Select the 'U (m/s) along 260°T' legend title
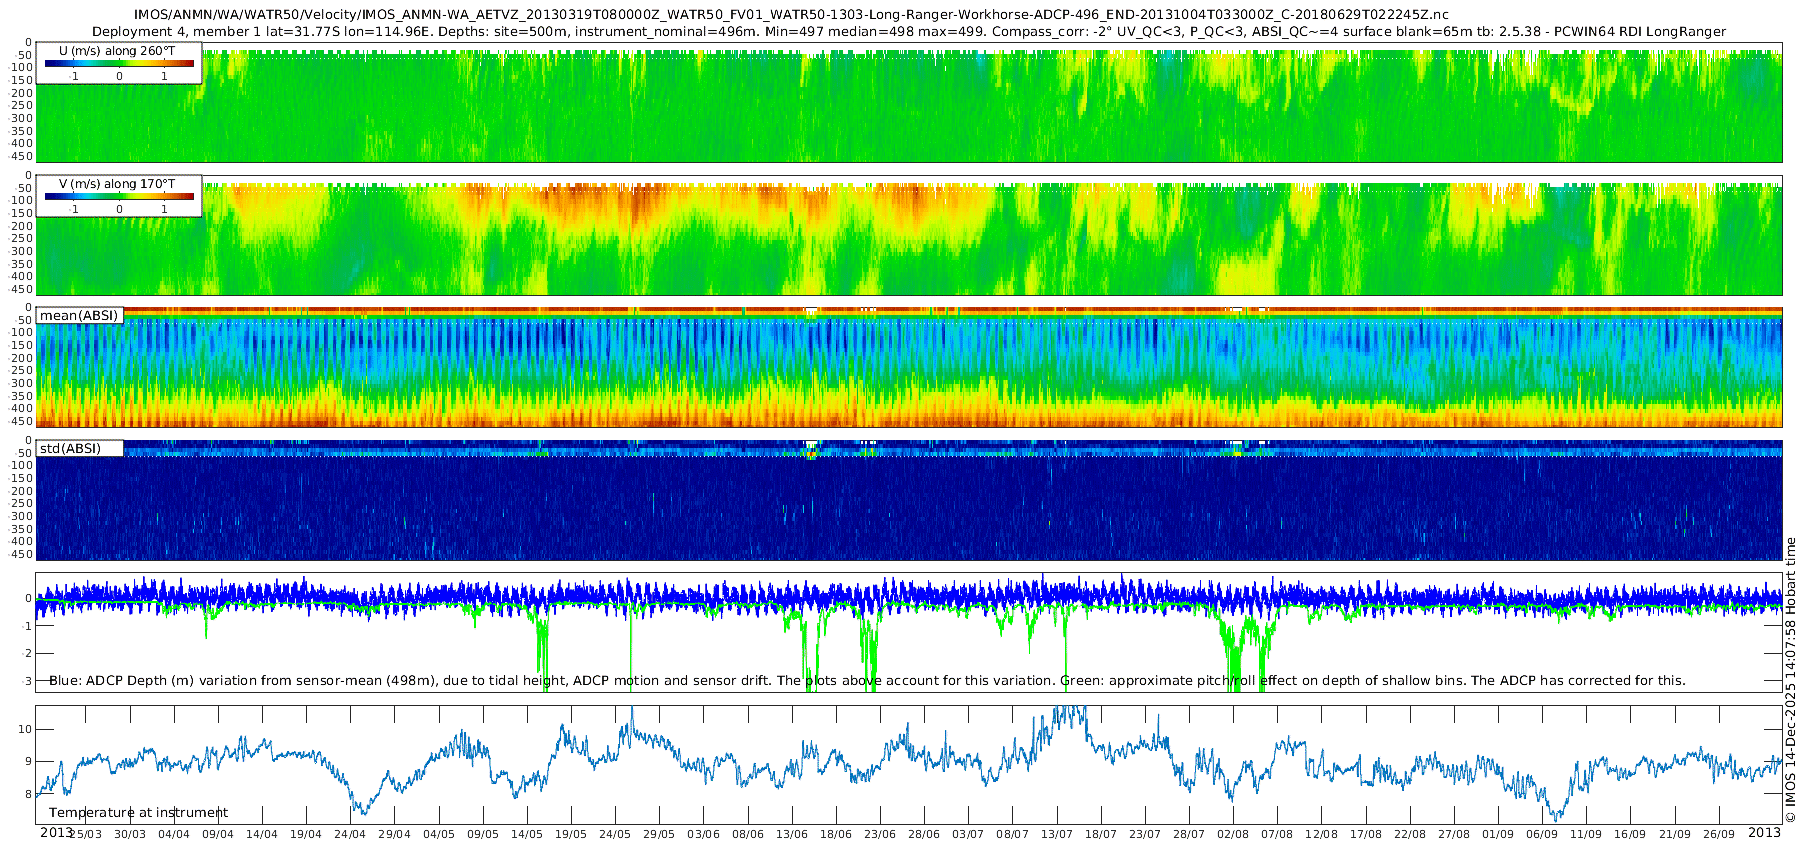This screenshot has height=850, width=1800. coord(117,50)
